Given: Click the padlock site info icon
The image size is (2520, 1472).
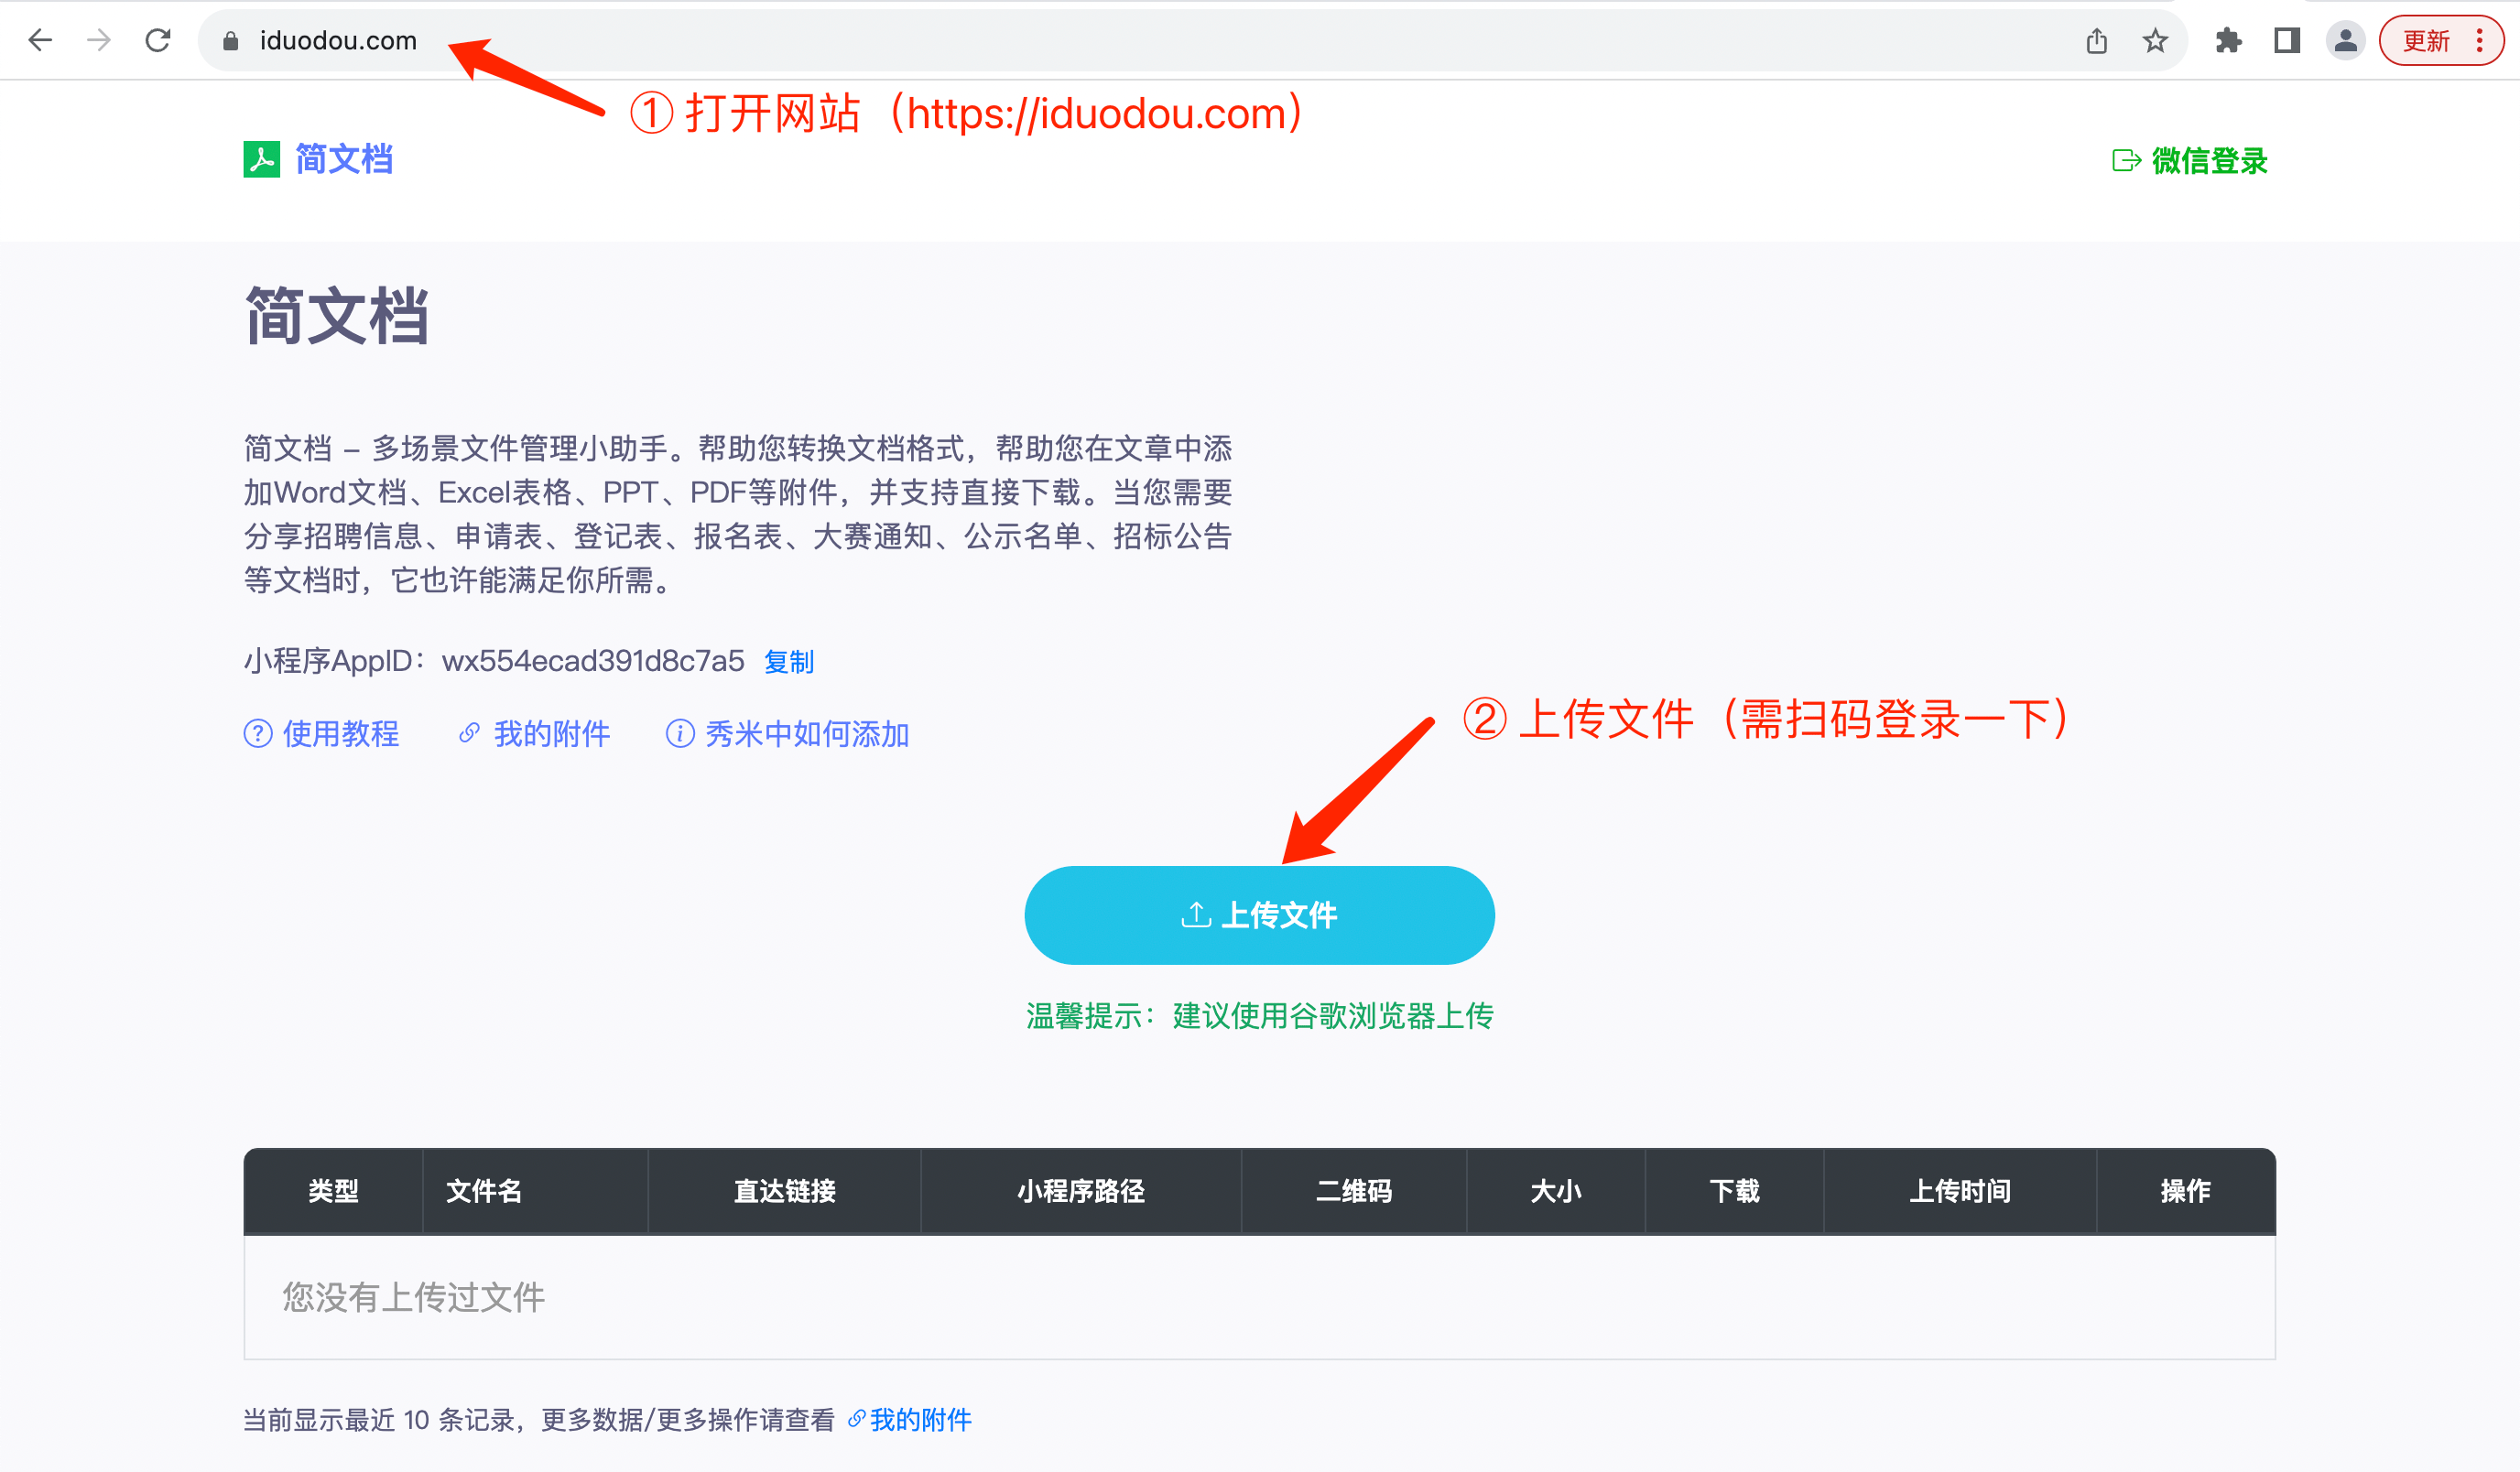Looking at the screenshot, I should coord(231,41).
